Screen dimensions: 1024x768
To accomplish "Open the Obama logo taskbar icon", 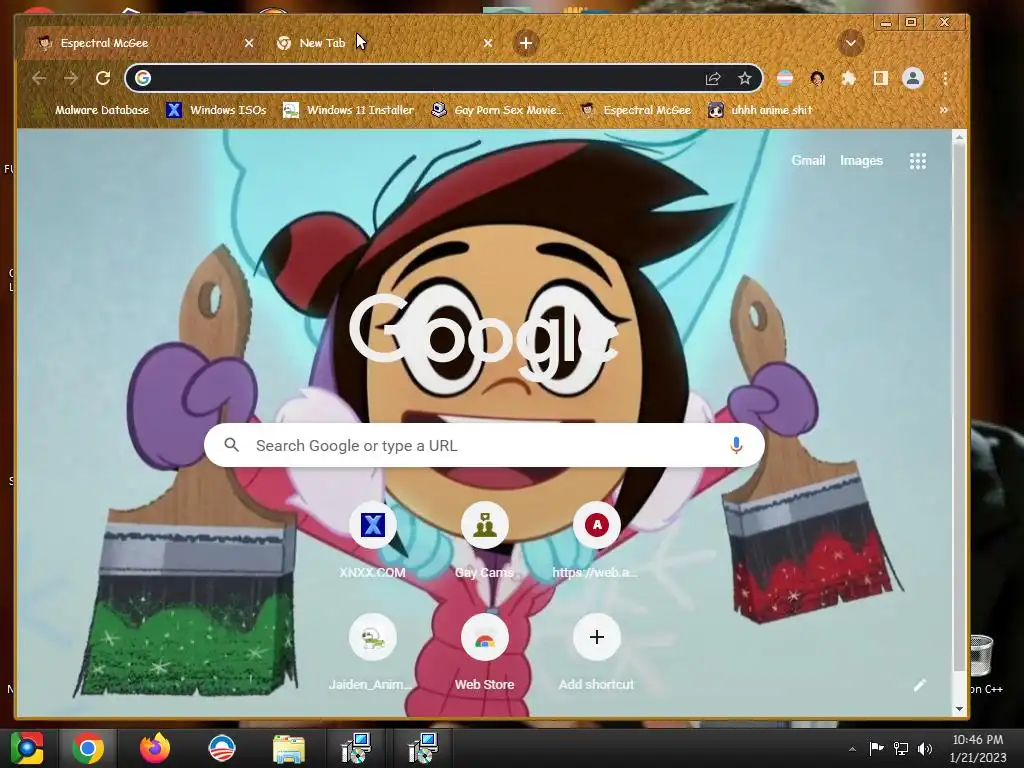I will [x=221, y=748].
